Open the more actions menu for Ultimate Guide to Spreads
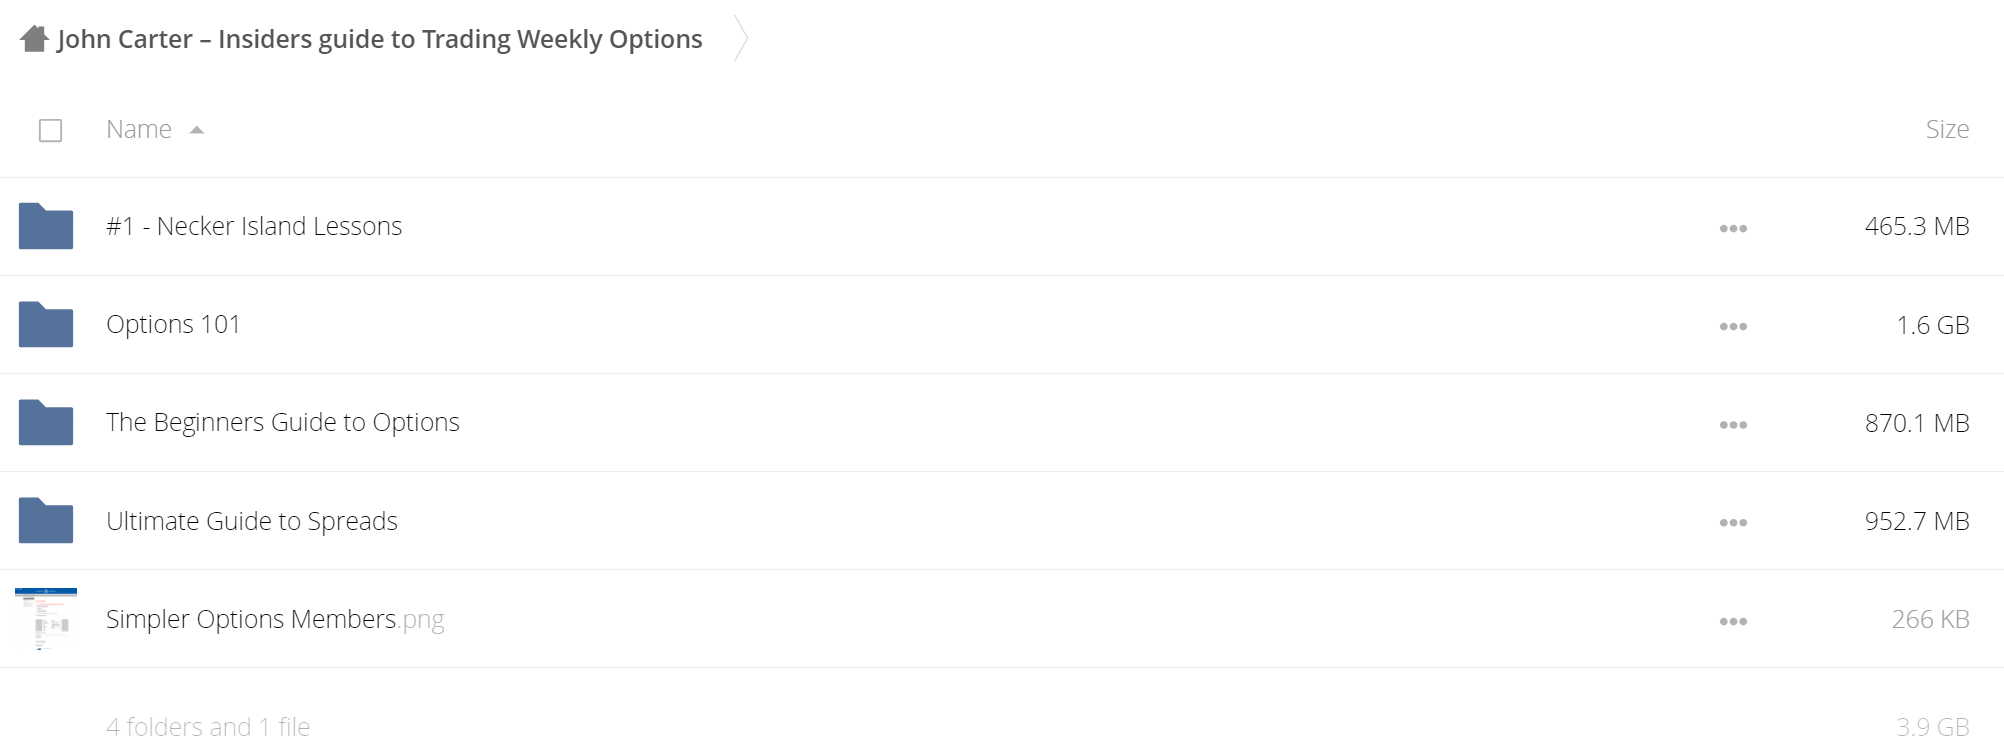 tap(1733, 523)
